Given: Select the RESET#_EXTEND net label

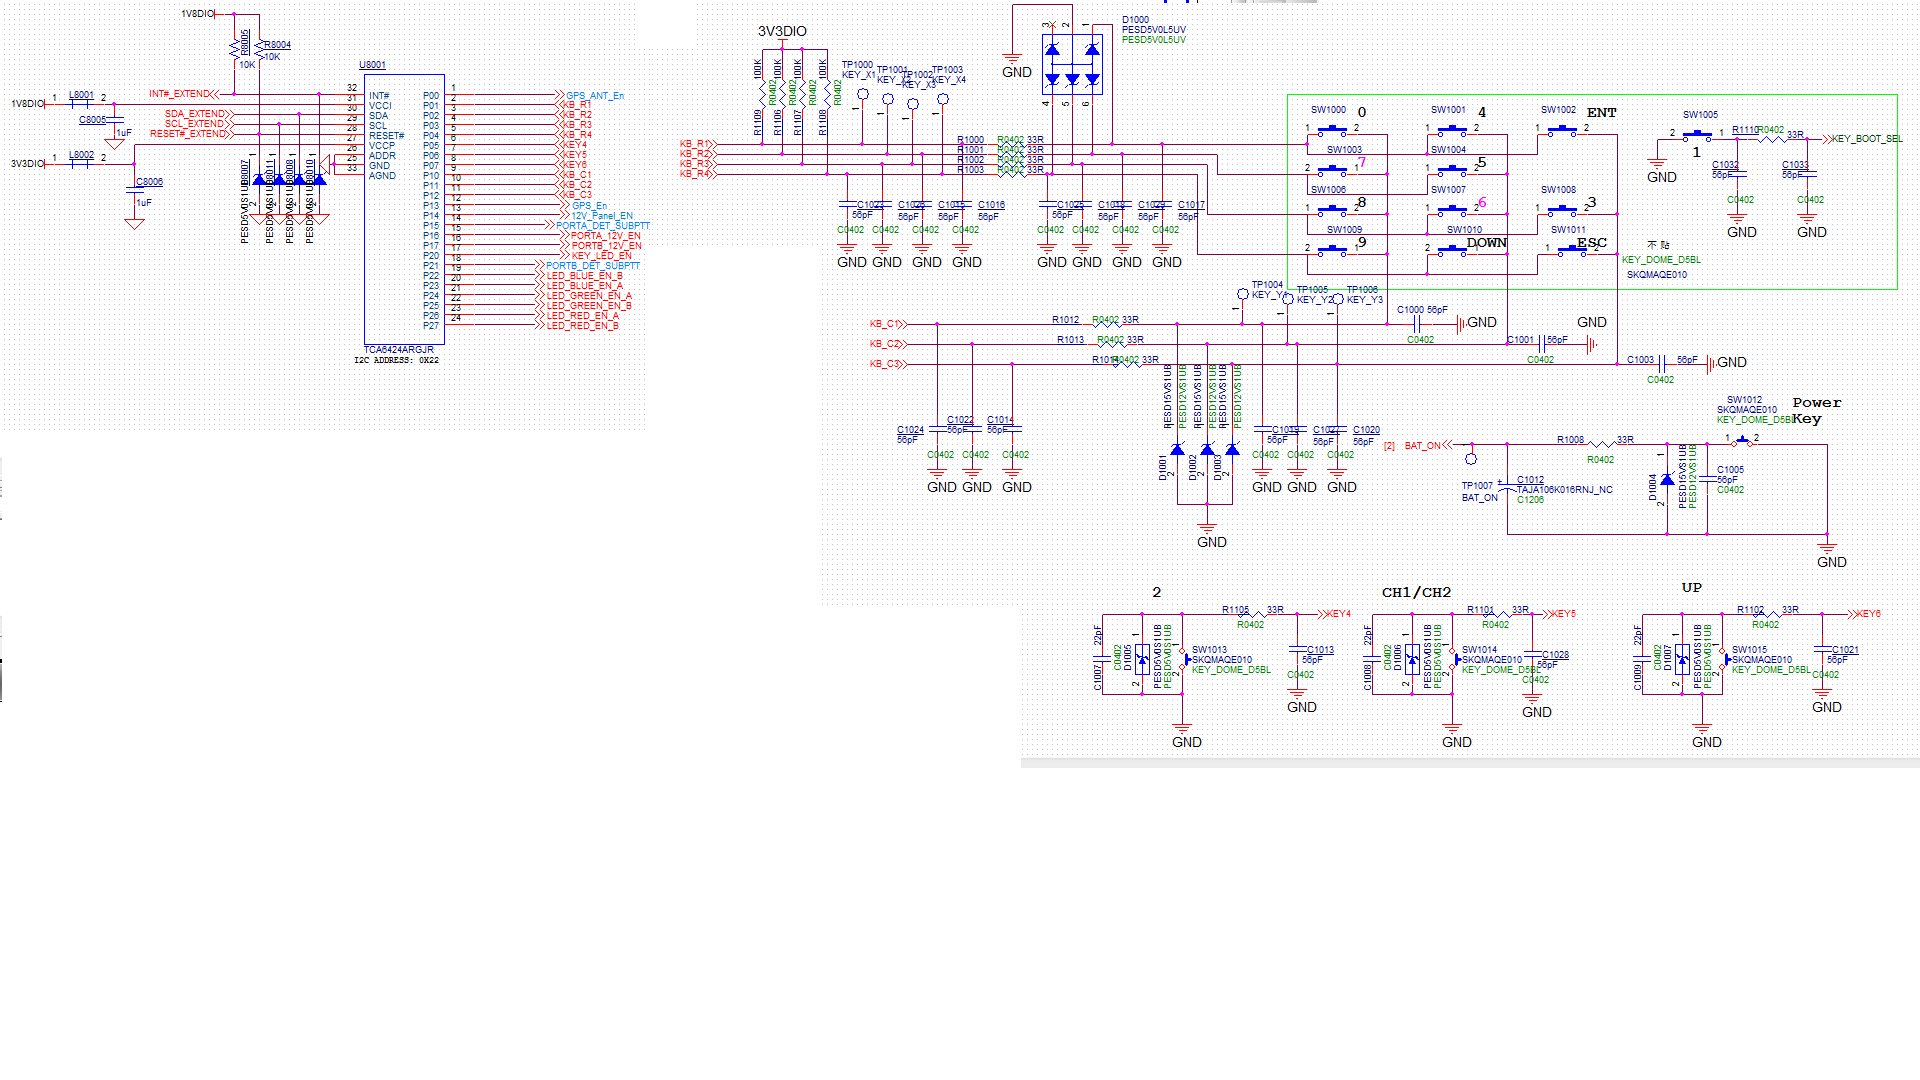Looking at the screenshot, I should coord(188,134).
